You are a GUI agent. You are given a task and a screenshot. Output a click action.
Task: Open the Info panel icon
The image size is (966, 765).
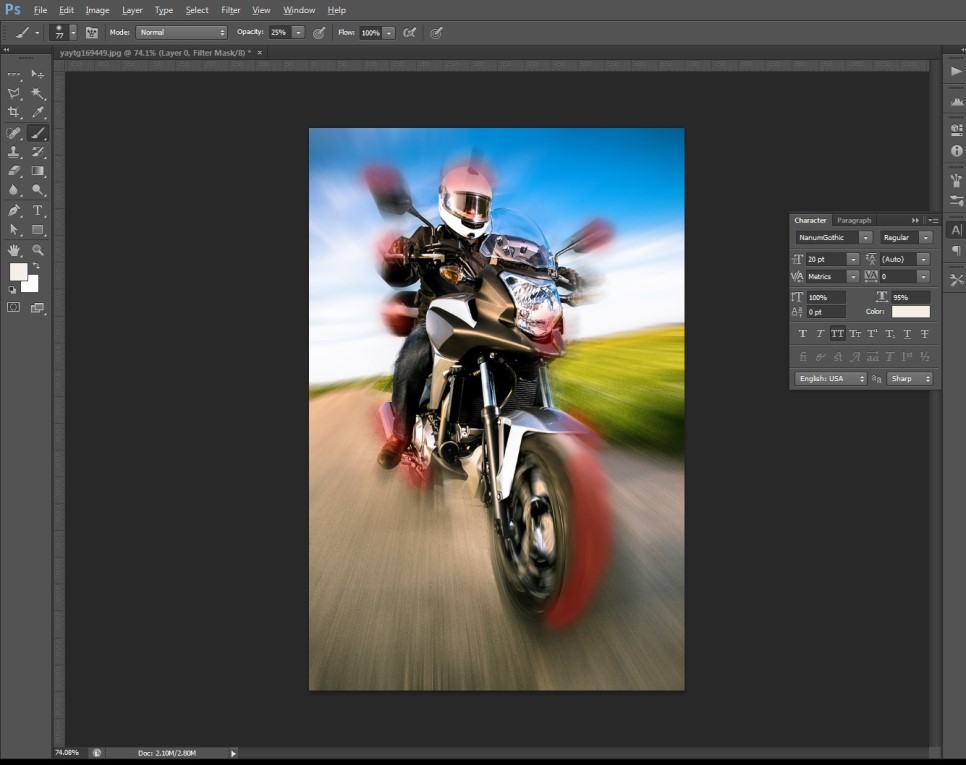coord(956,151)
